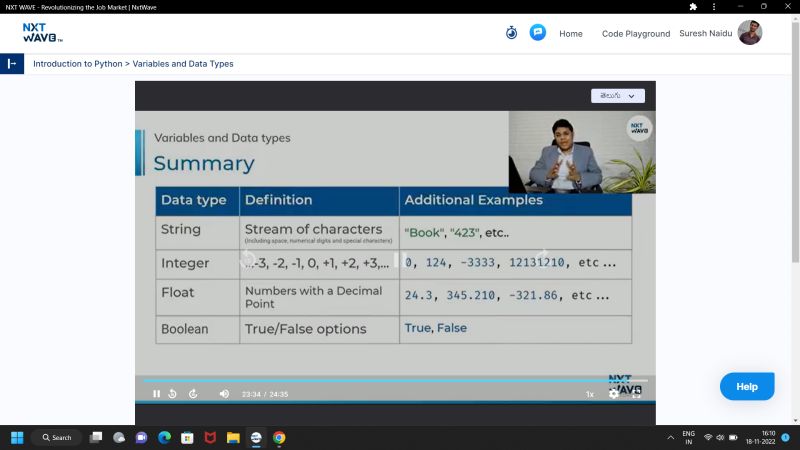Open the 1x playback speed menu
The width and height of the screenshot is (800, 450).
pyautogui.click(x=590, y=394)
